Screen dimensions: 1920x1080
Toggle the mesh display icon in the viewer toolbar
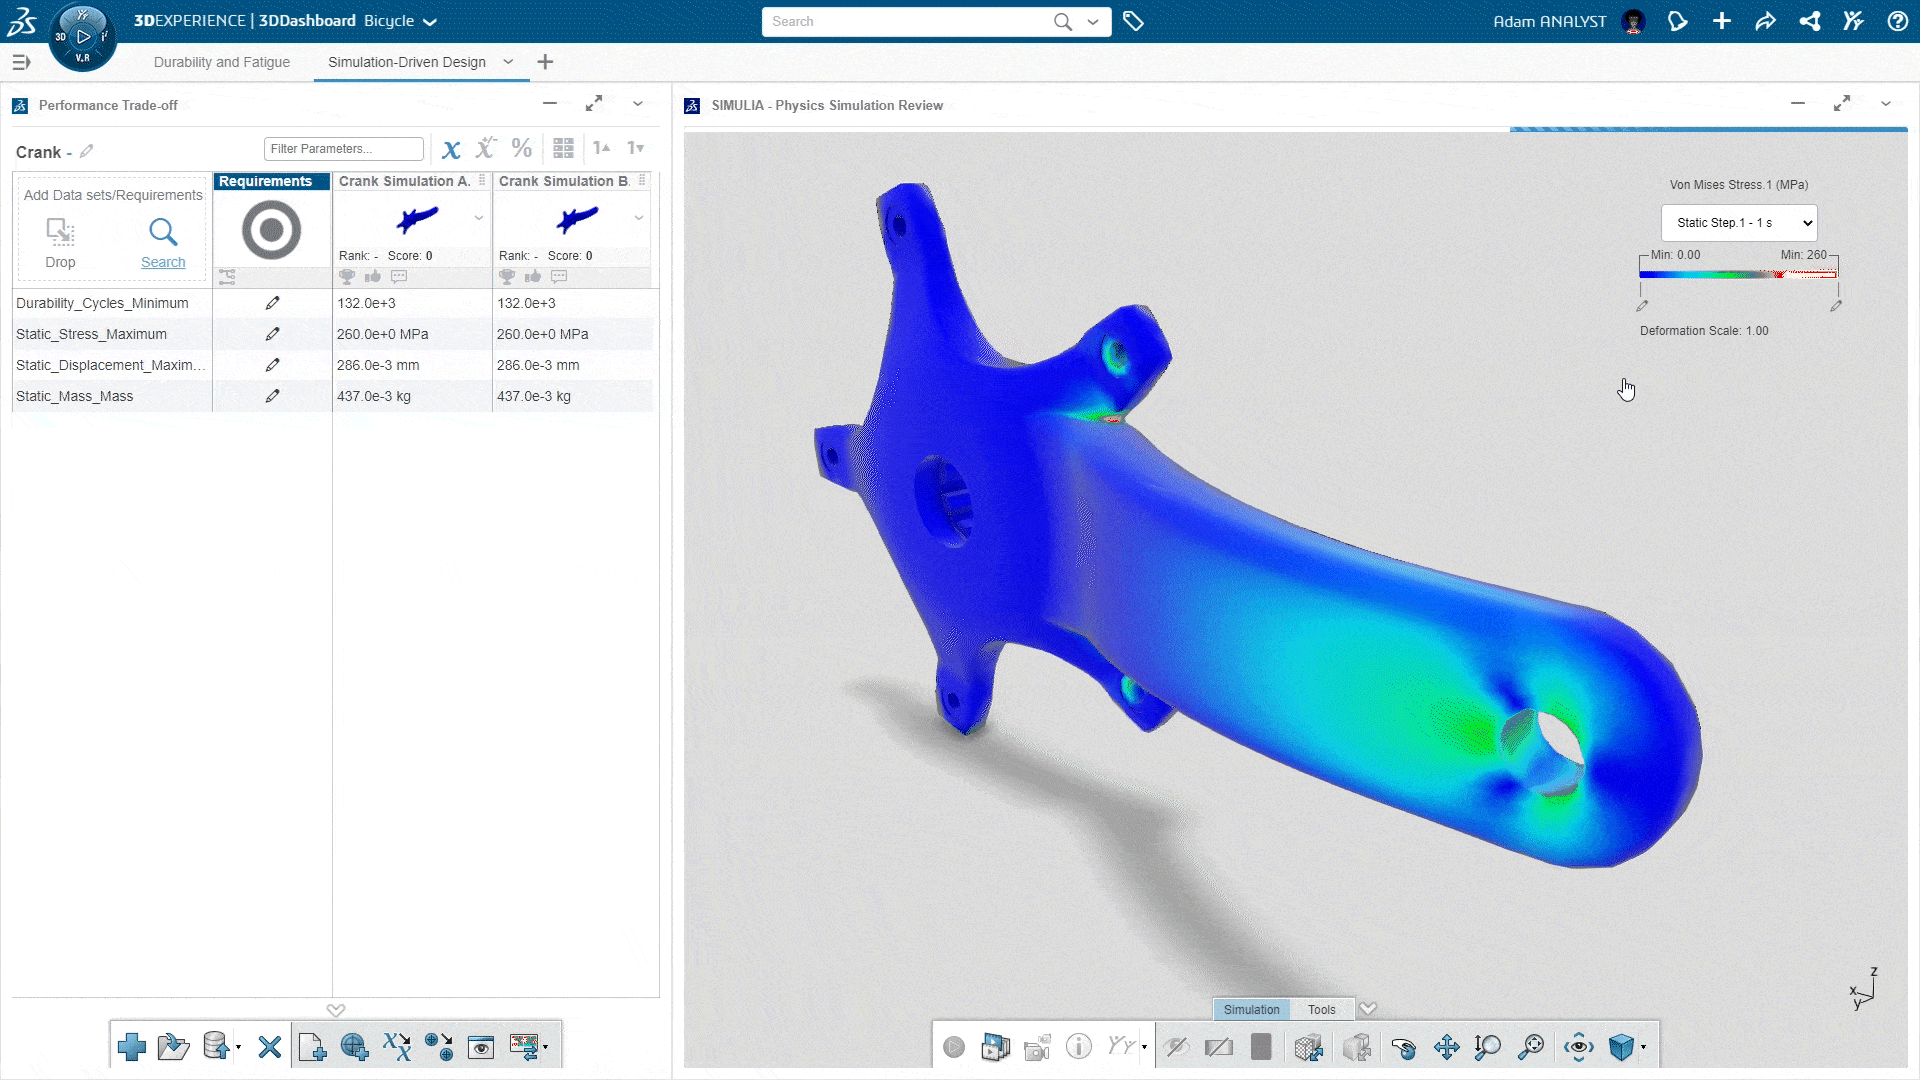tap(1309, 1047)
